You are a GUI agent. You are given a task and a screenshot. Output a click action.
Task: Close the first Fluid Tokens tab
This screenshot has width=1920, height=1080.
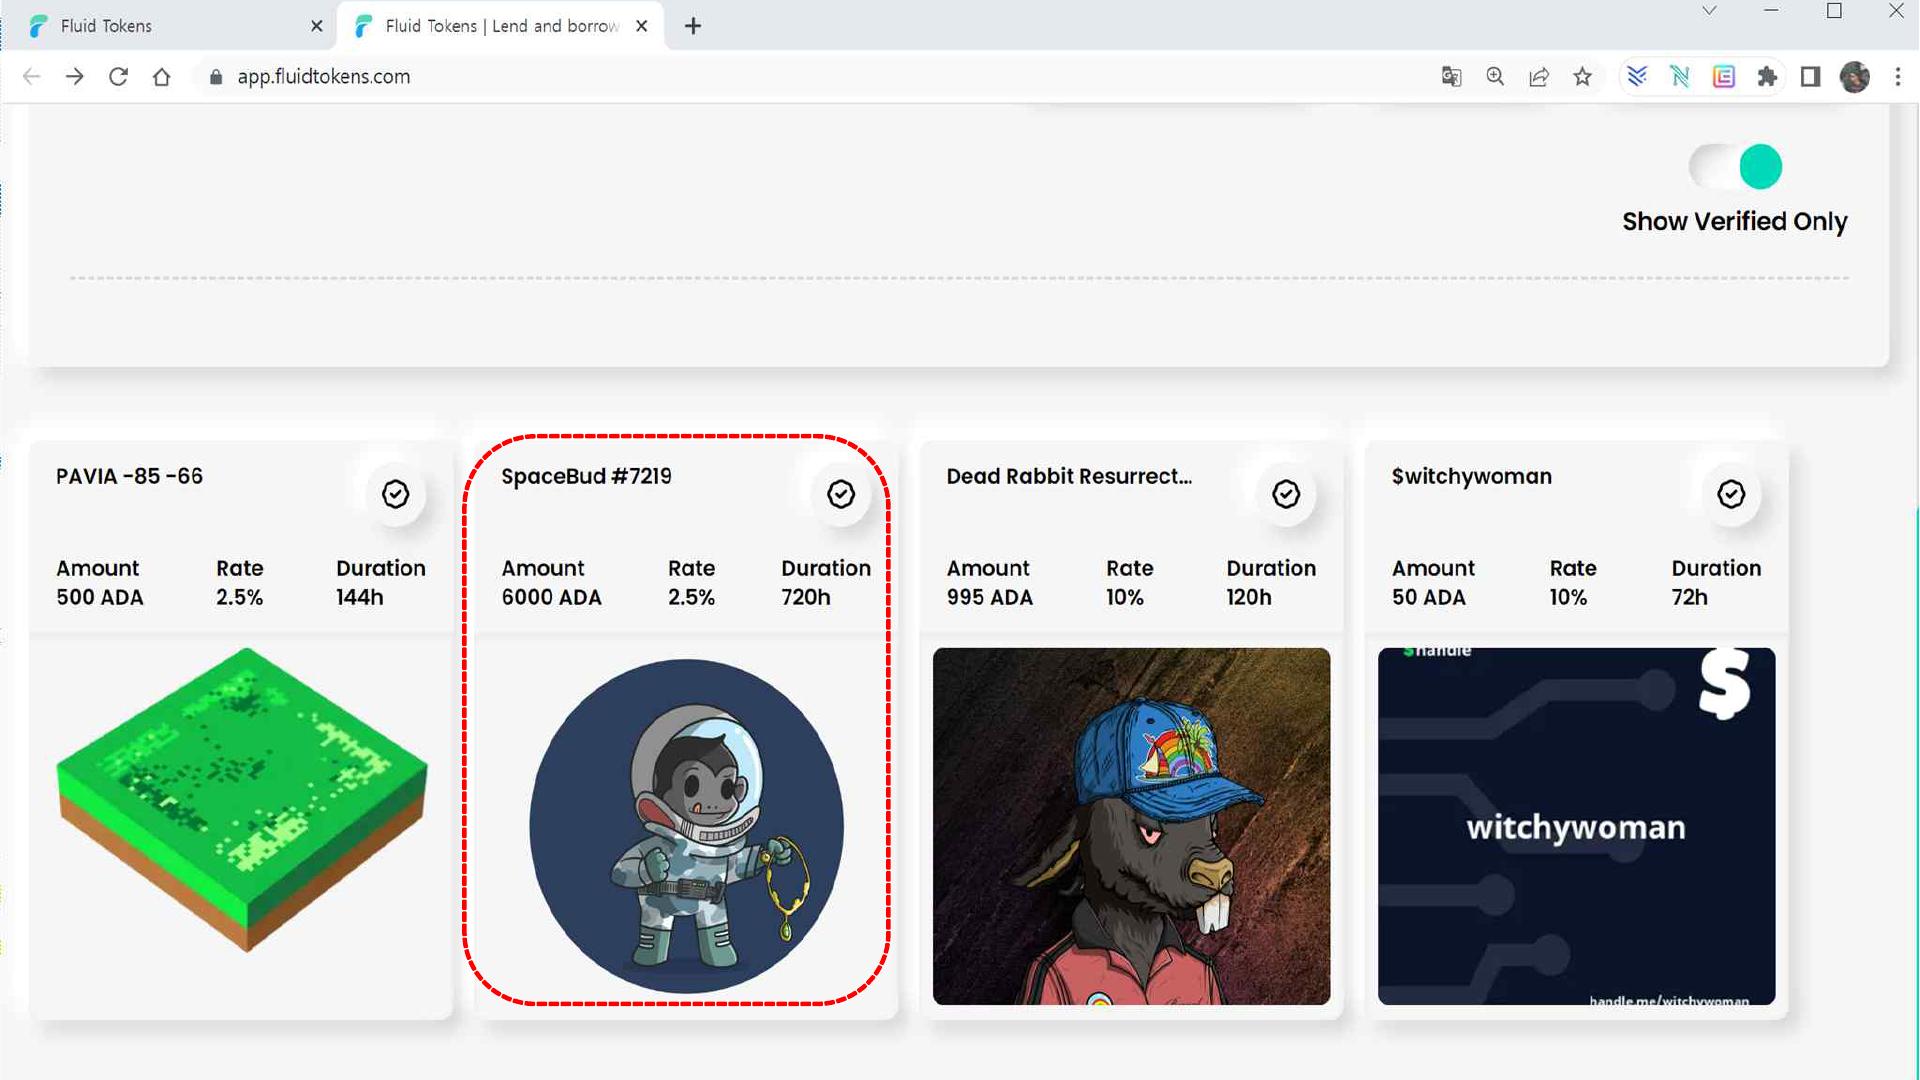(317, 26)
